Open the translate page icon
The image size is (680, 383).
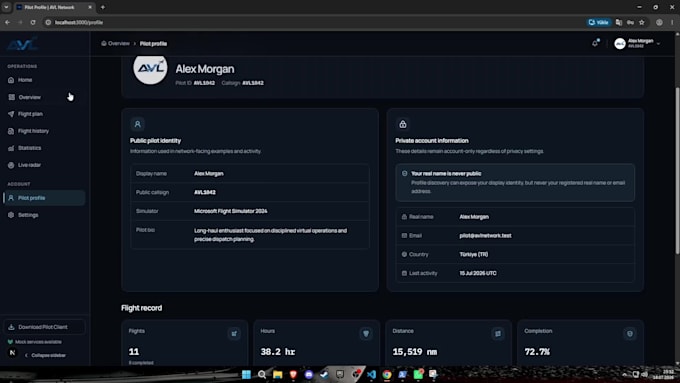point(619,22)
